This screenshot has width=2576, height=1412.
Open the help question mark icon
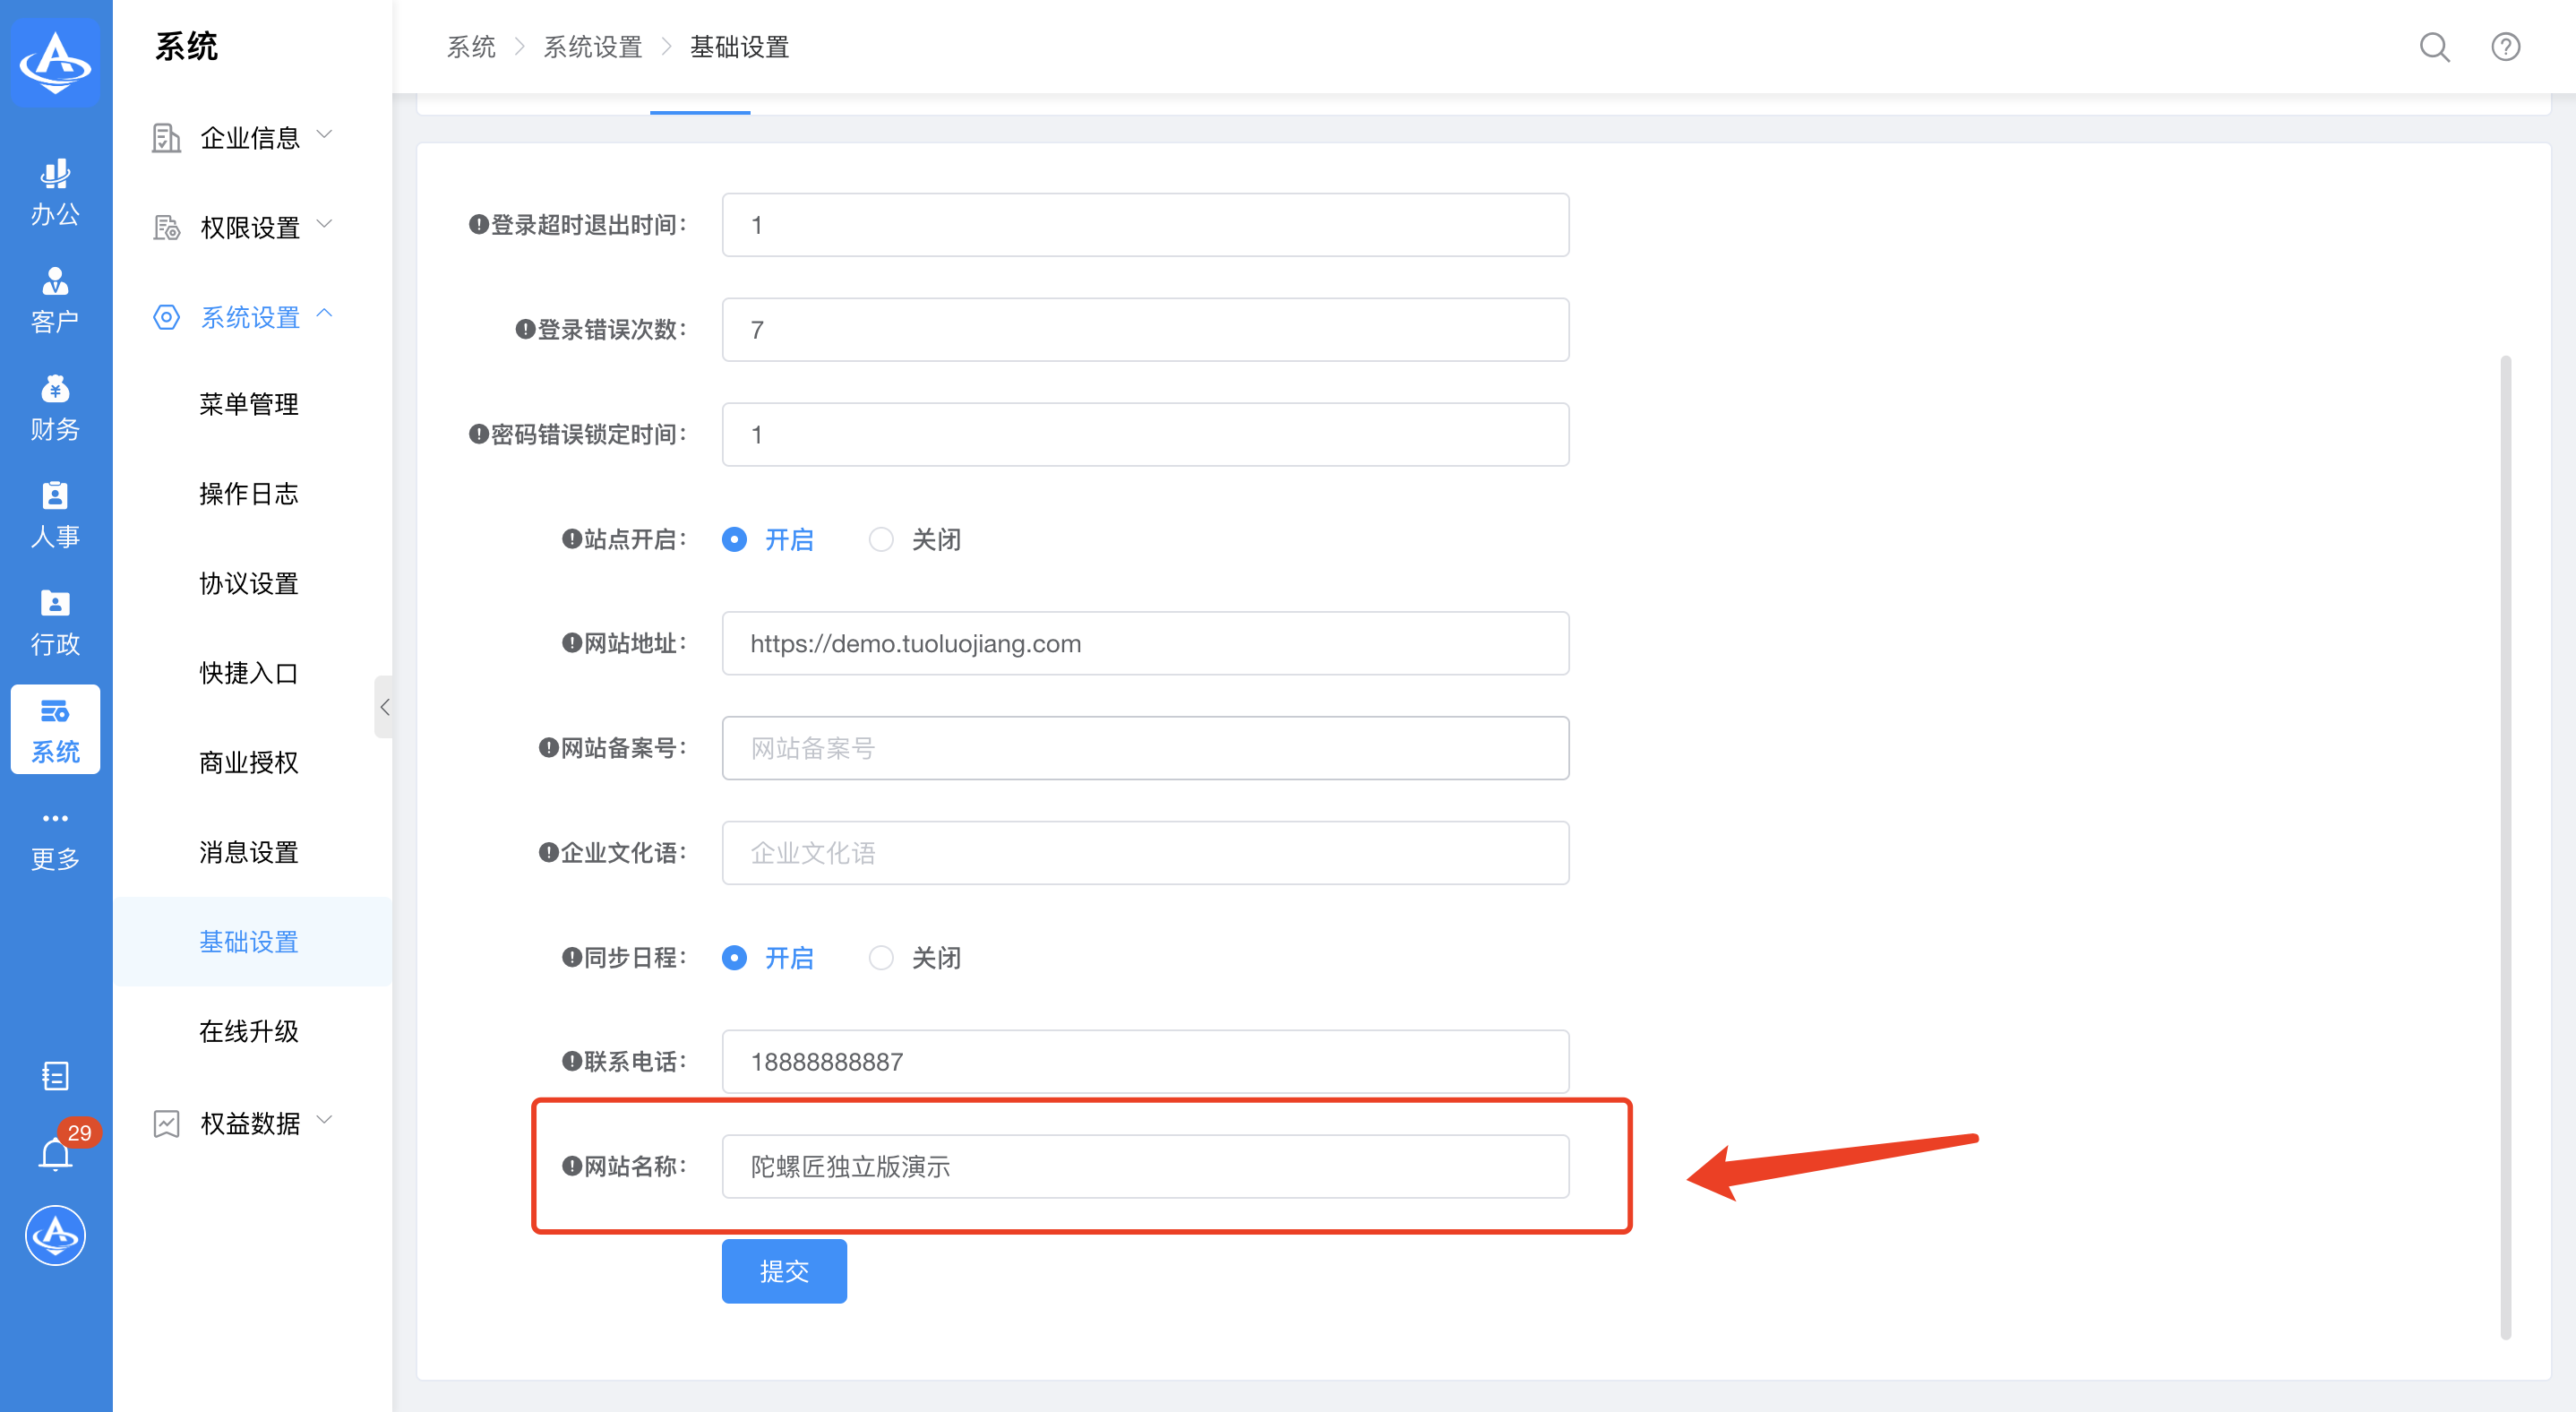coord(2505,47)
